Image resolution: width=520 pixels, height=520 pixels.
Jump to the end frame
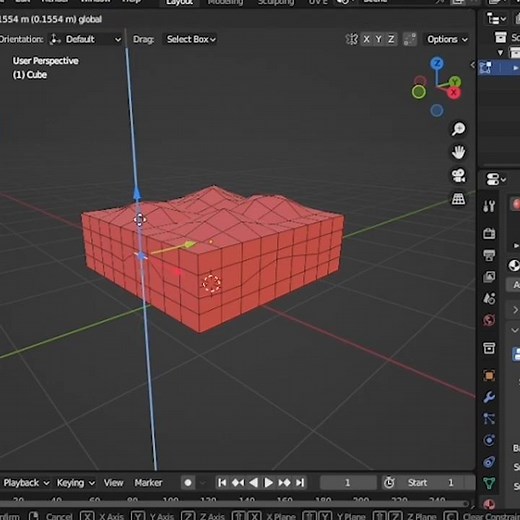point(300,483)
